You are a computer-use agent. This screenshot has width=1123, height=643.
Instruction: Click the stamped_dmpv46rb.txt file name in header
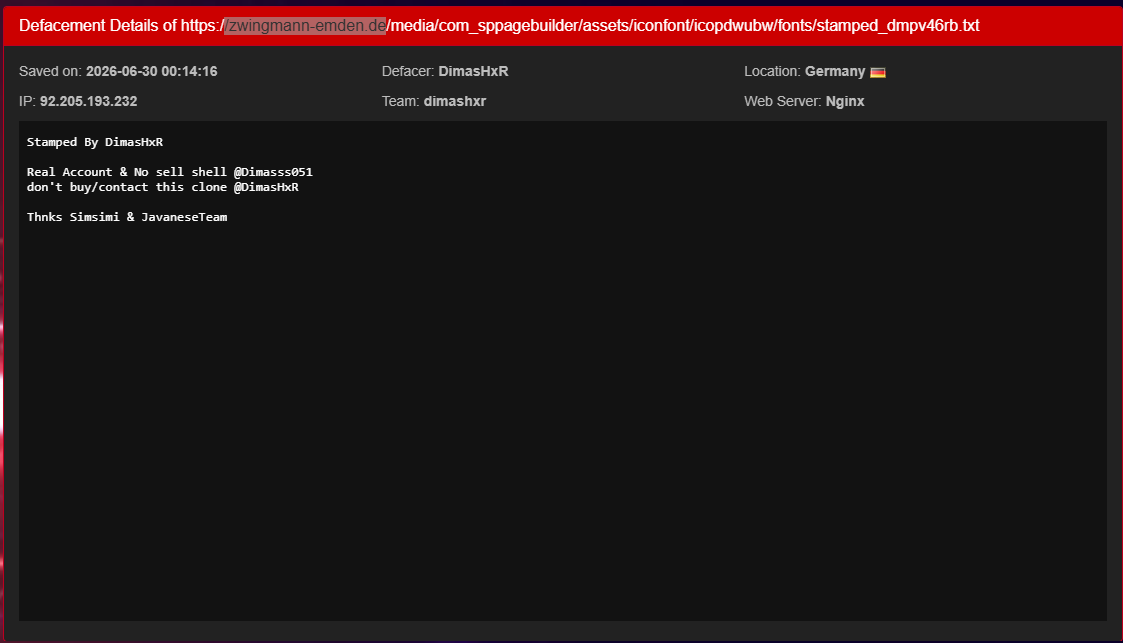[898, 26]
